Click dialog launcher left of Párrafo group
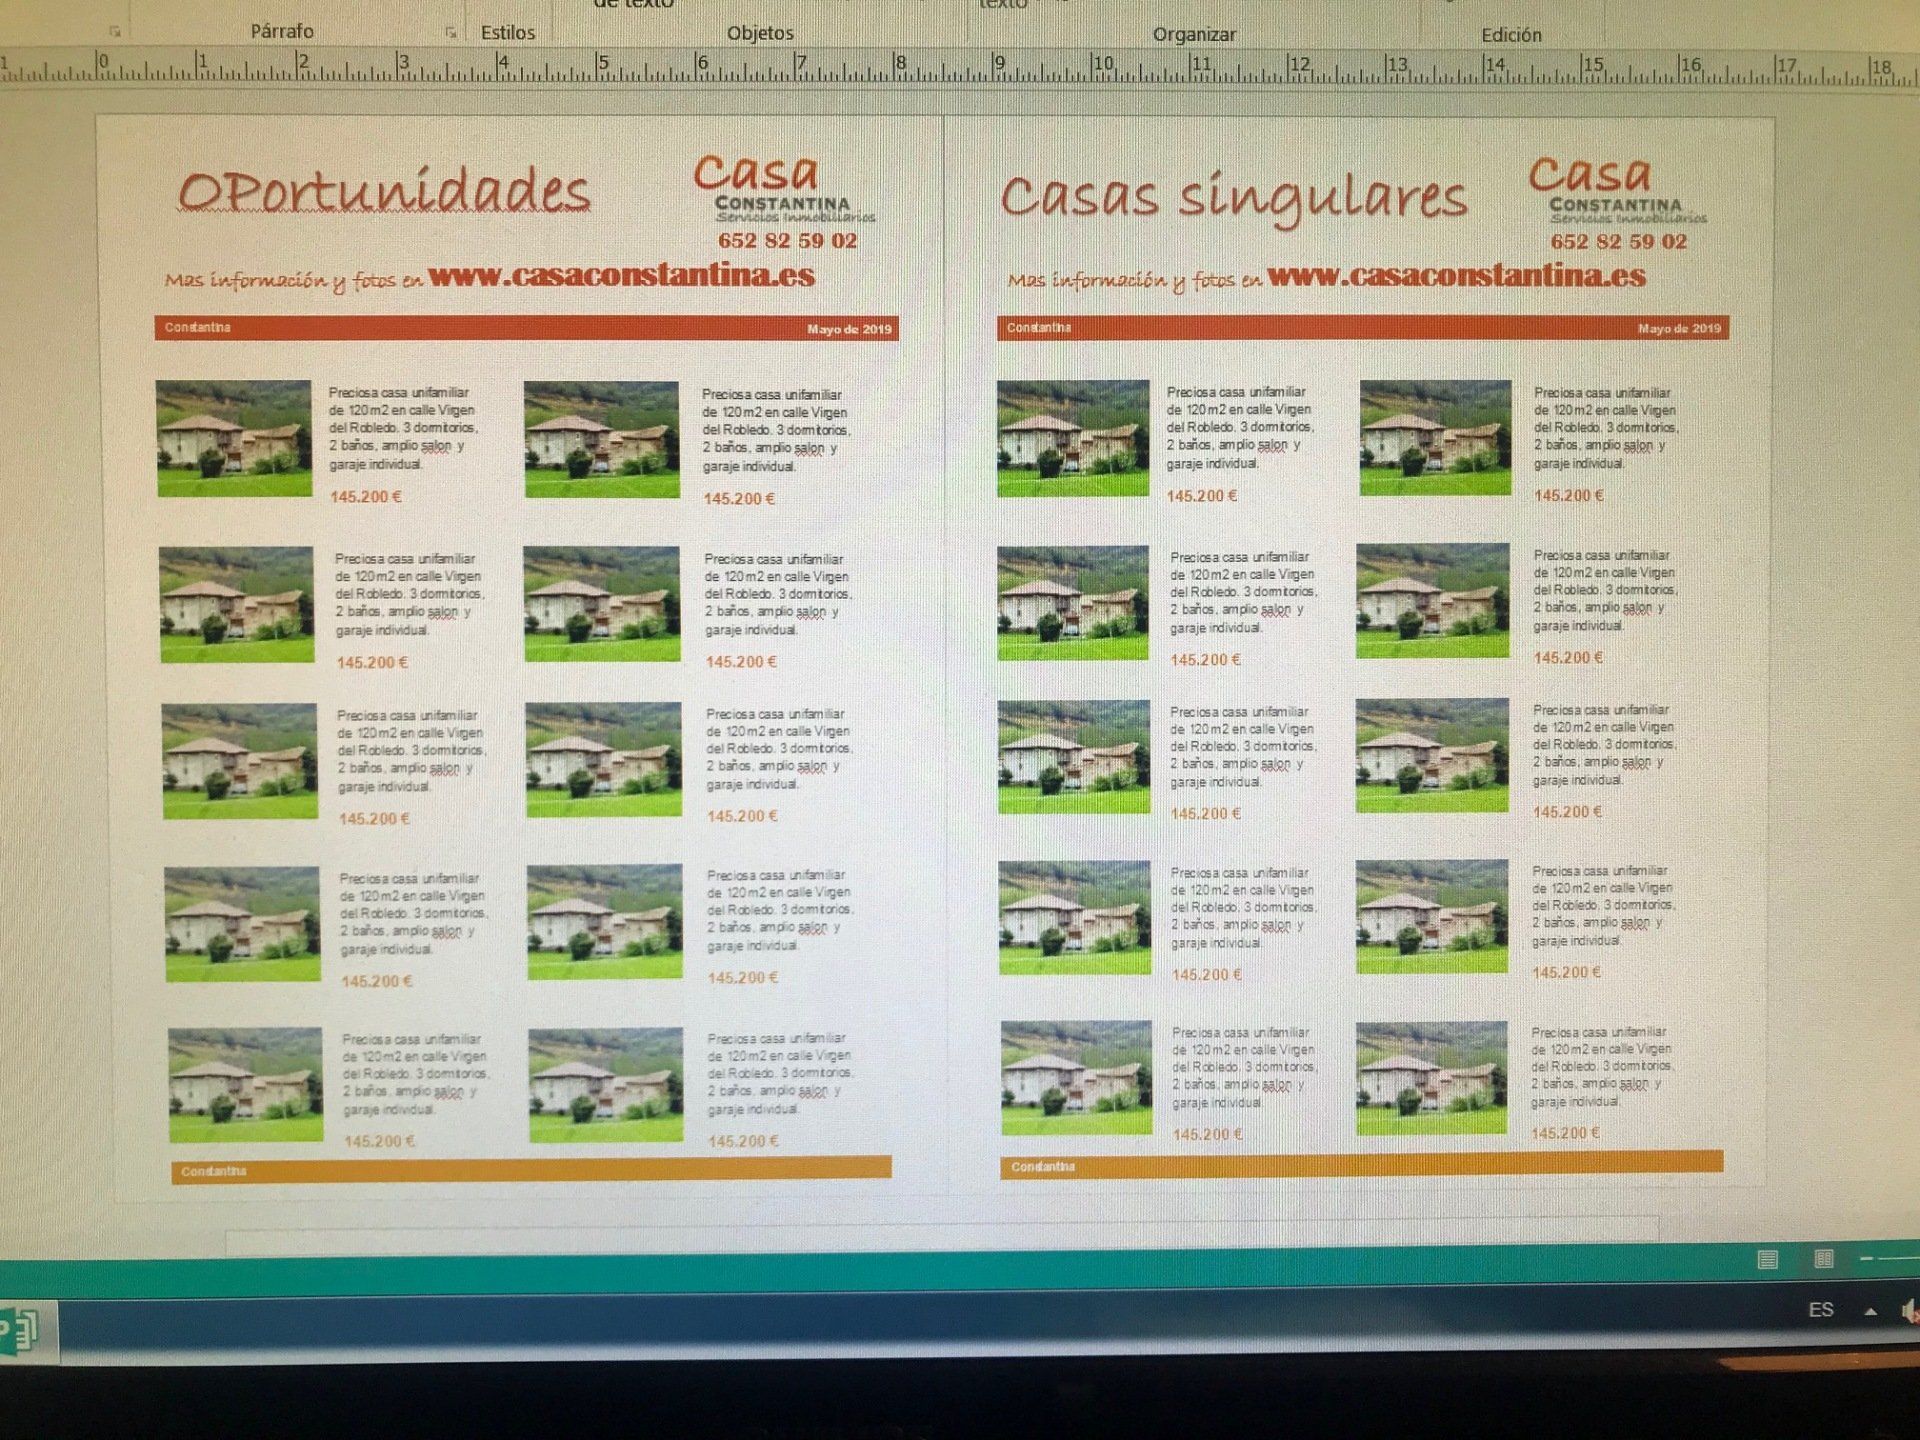1920x1440 pixels. pyautogui.click(x=115, y=32)
